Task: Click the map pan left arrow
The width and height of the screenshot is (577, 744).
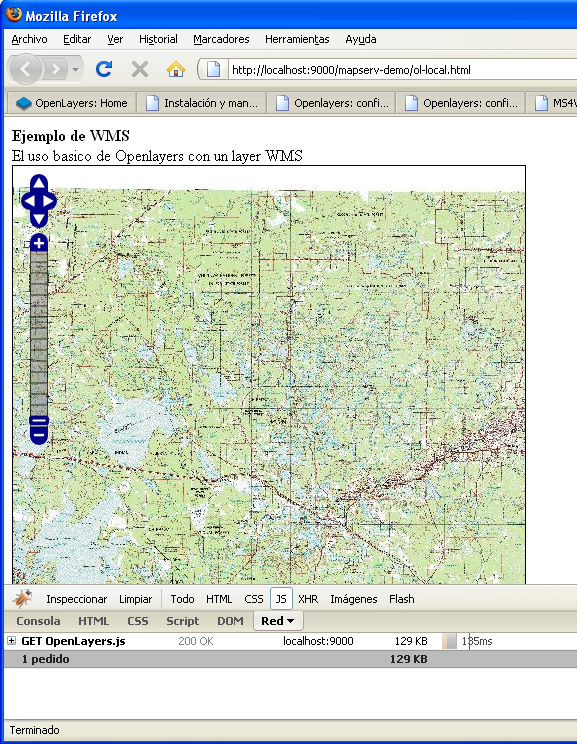Action: click(29, 201)
